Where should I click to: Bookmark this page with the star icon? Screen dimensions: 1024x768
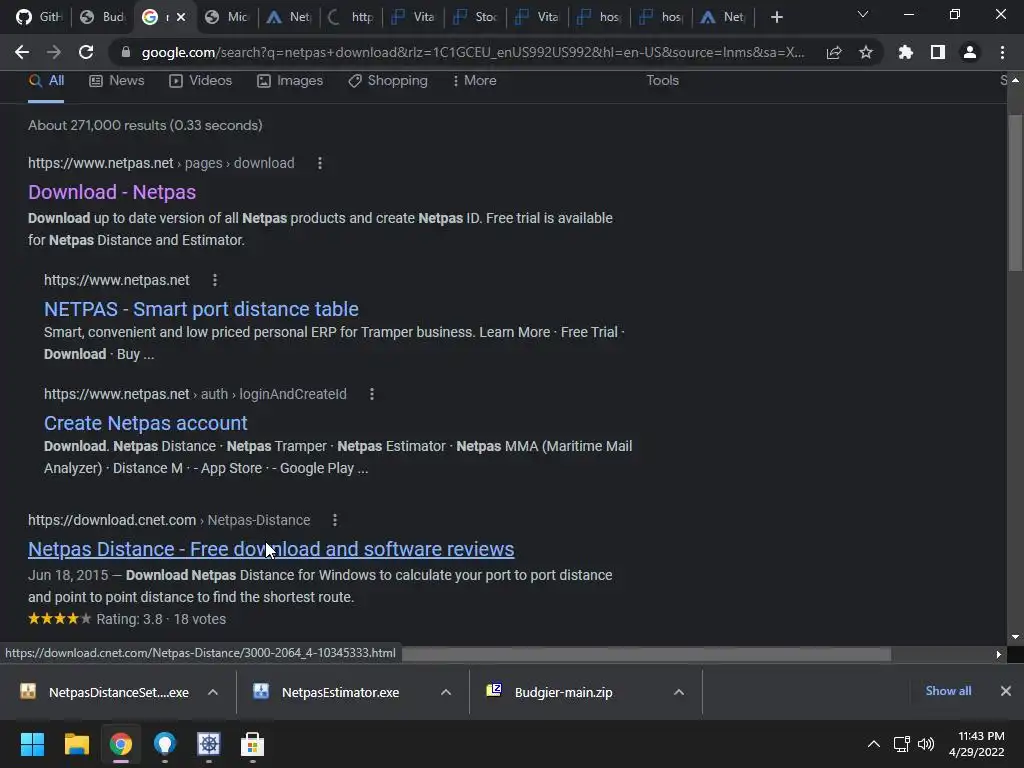click(866, 52)
